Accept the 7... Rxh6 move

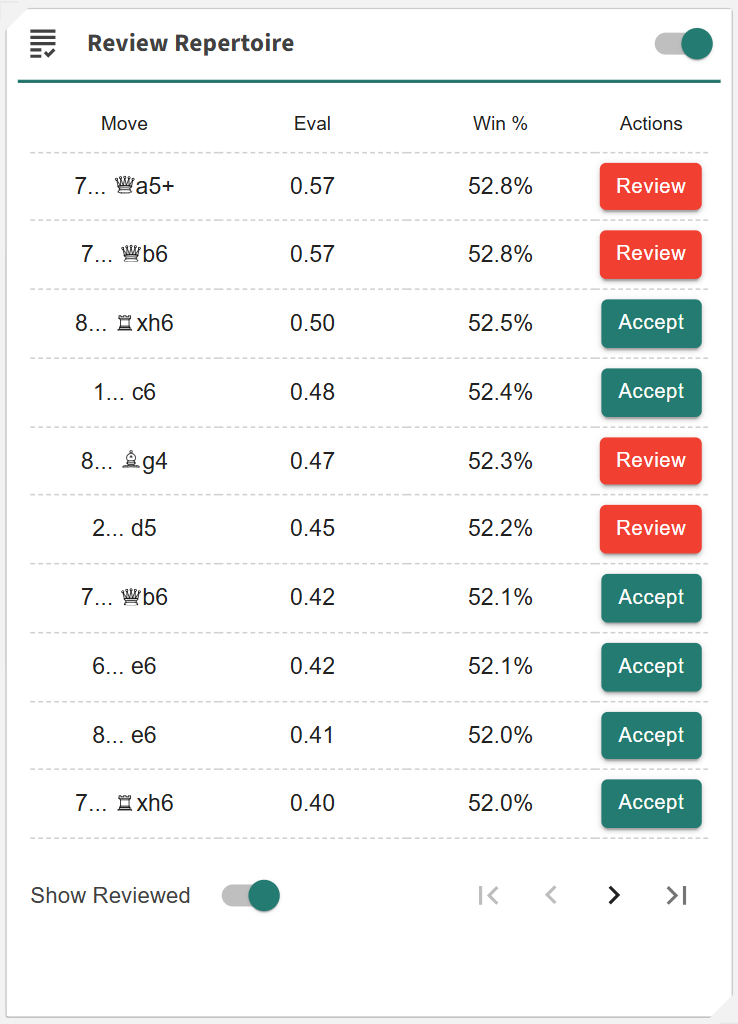click(x=650, y=803)
